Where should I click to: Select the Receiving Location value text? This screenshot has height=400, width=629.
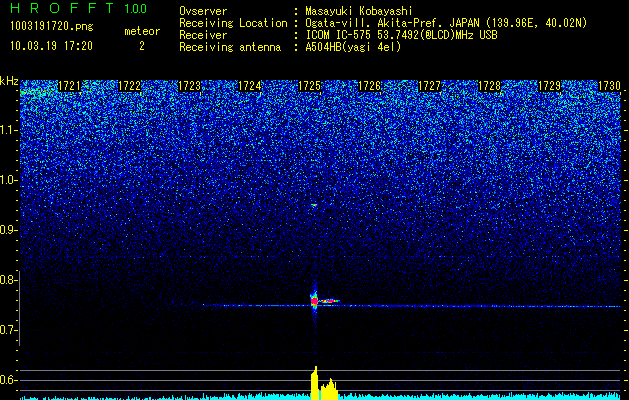[x=446, y=23]
